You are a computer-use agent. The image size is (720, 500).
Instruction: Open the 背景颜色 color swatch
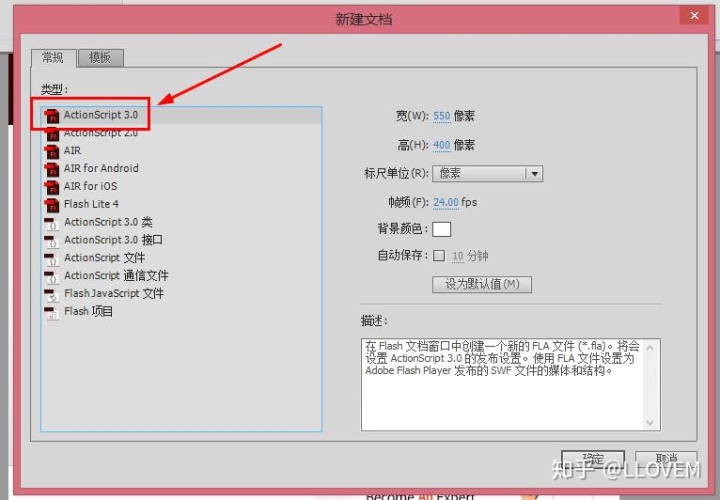441,229
